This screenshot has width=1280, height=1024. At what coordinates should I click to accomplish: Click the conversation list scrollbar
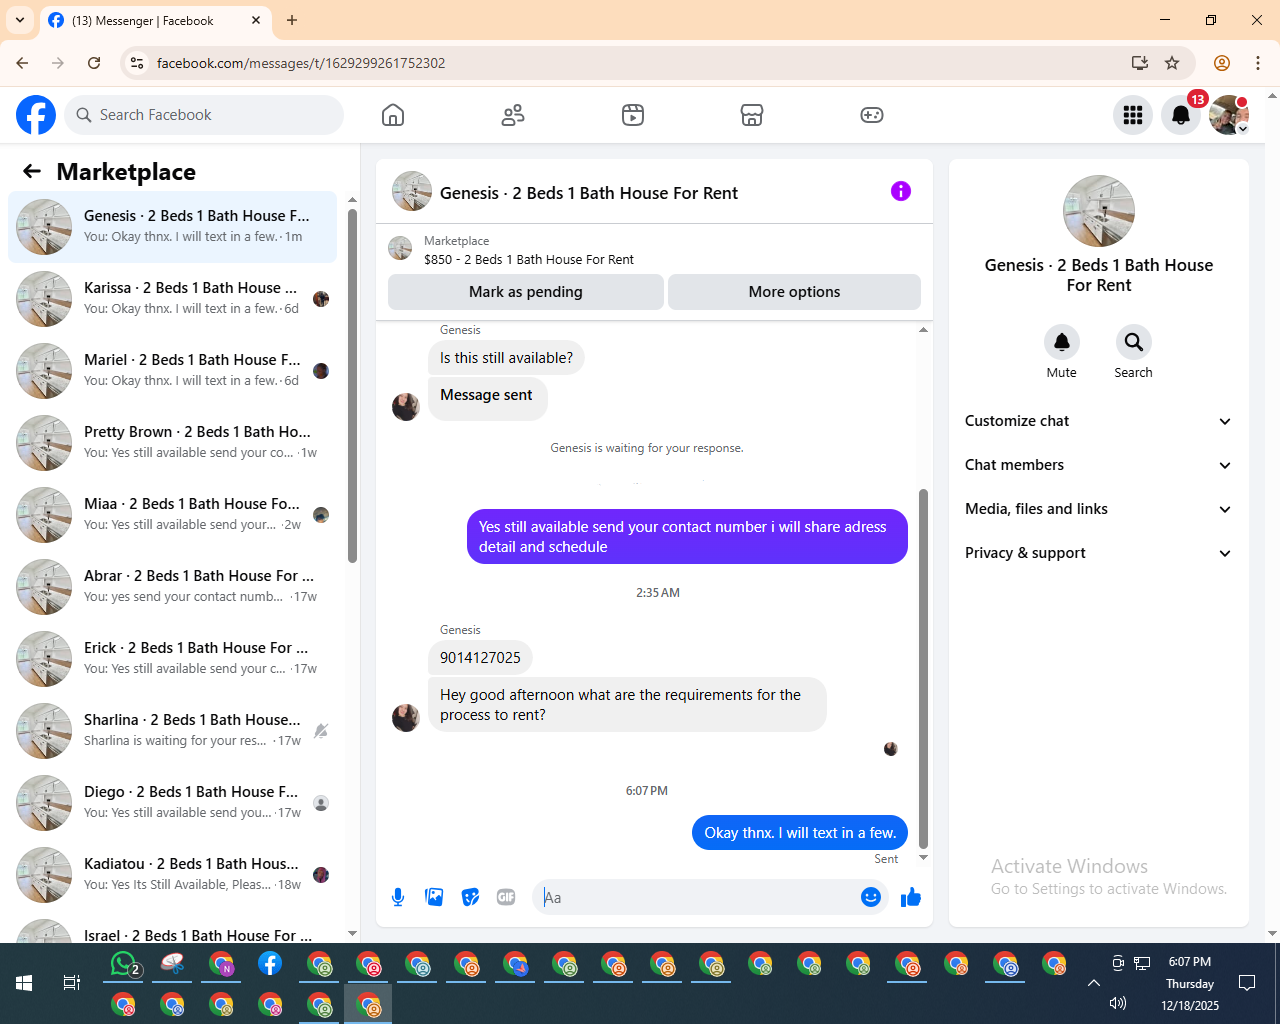tap(352, 386)
